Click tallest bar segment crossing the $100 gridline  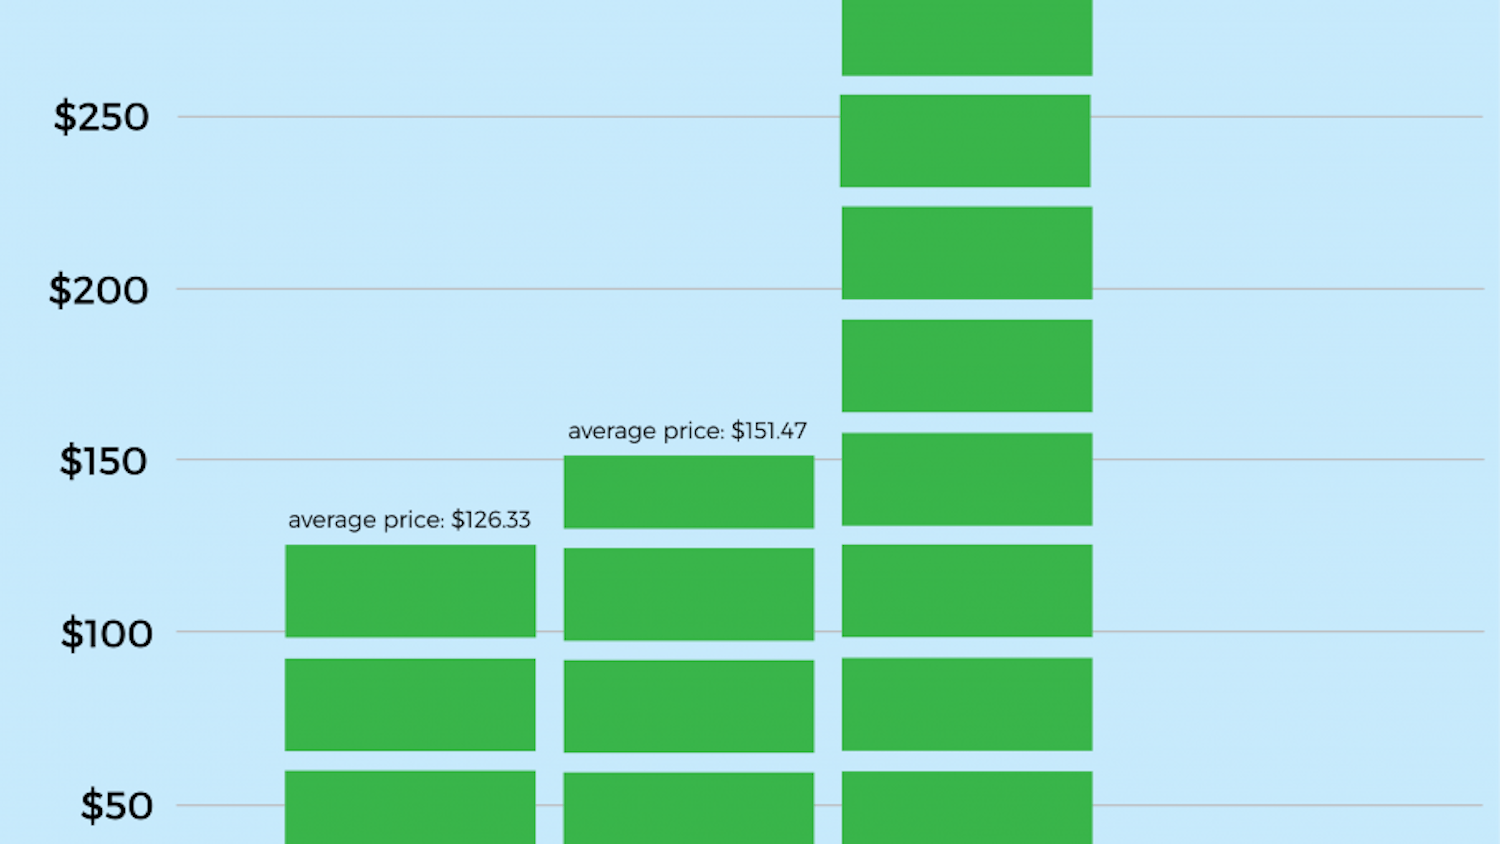tap(967, 591)
